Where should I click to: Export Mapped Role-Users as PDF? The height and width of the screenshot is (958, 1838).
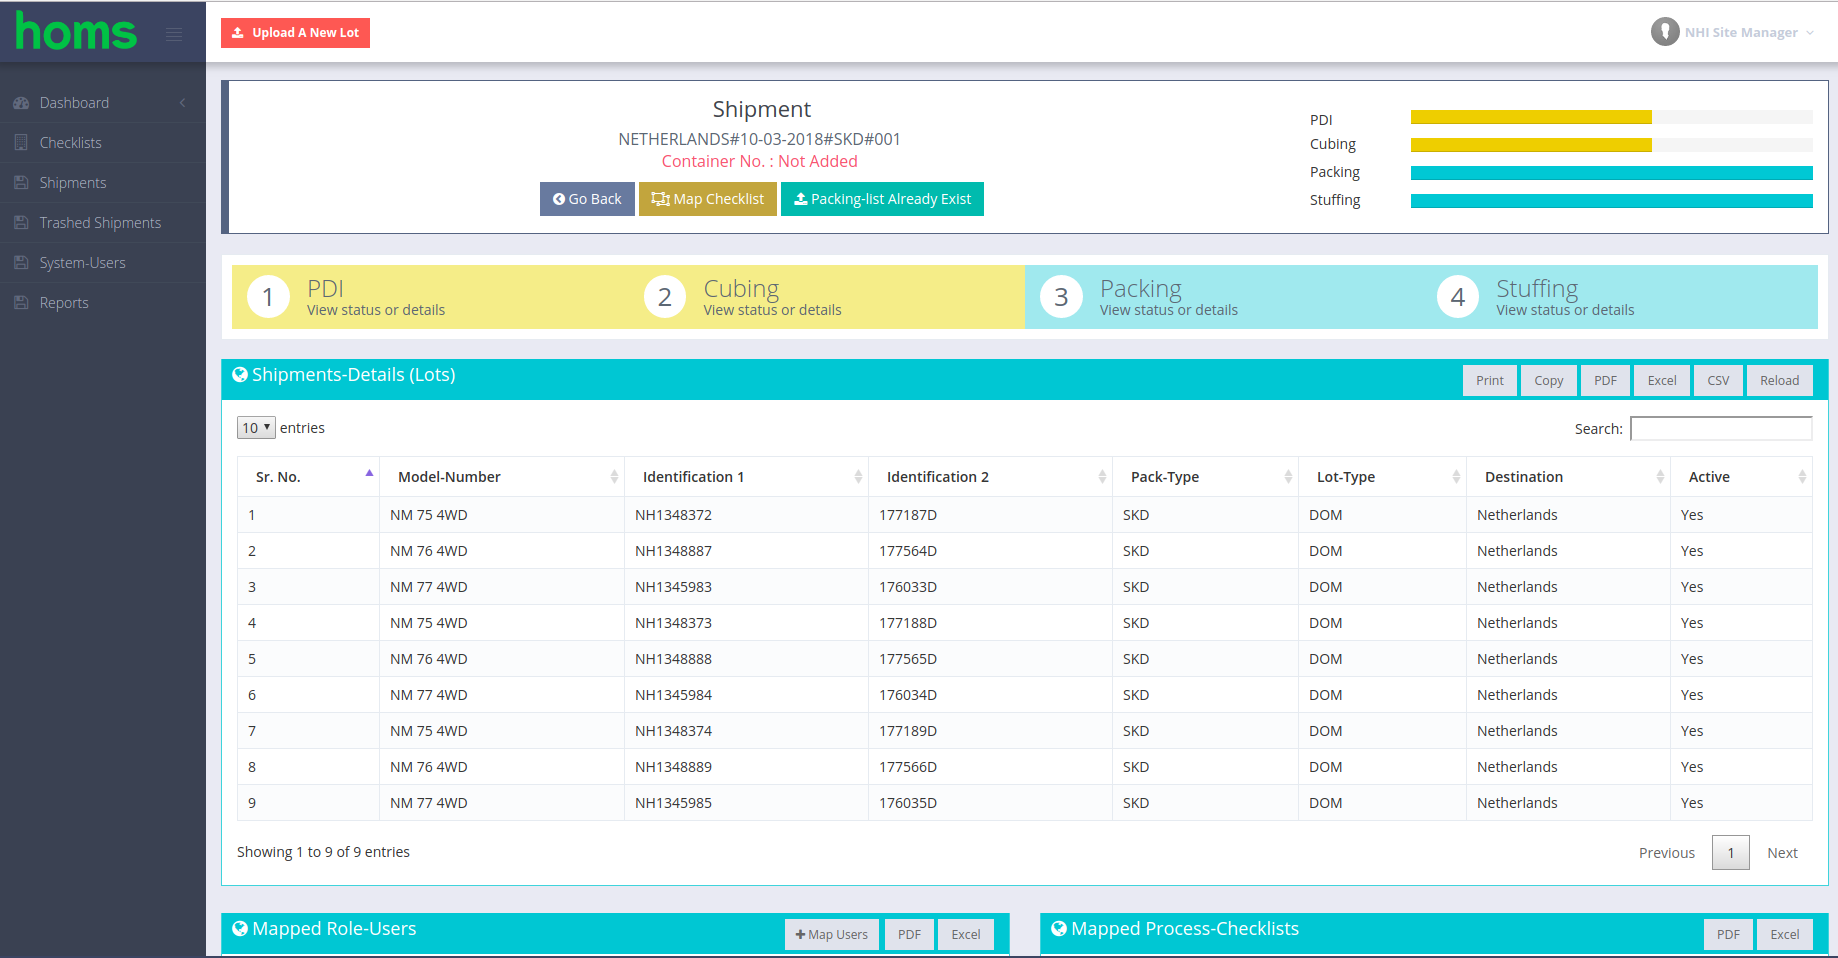909,935
